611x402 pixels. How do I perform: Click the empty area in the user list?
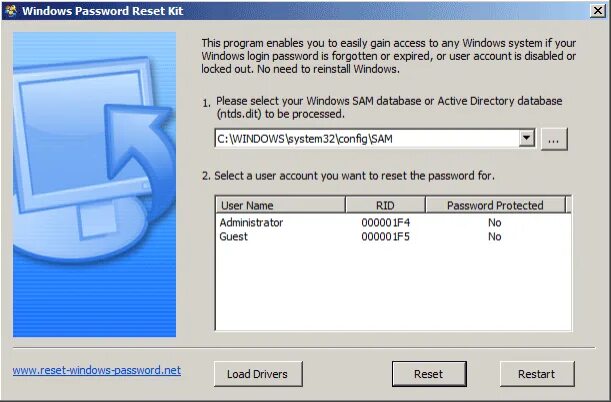[x=393, y=288]
